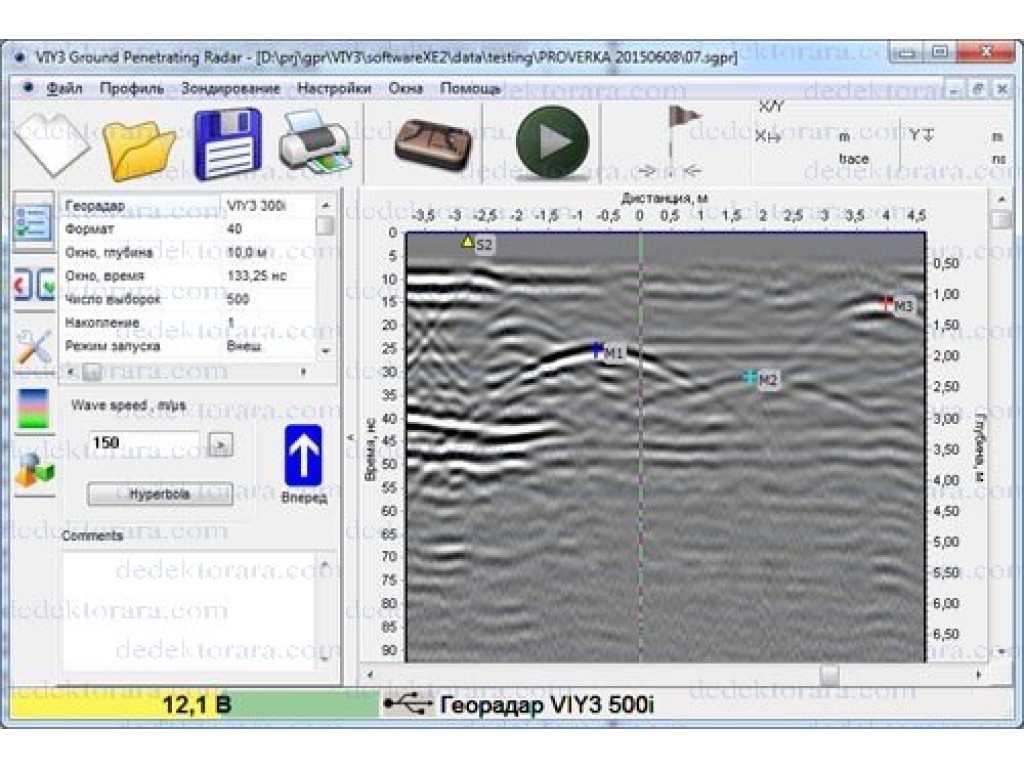Click the Comments box scroll-up arrow
This screenshot has width=1024, height=768.
point(325,562)
